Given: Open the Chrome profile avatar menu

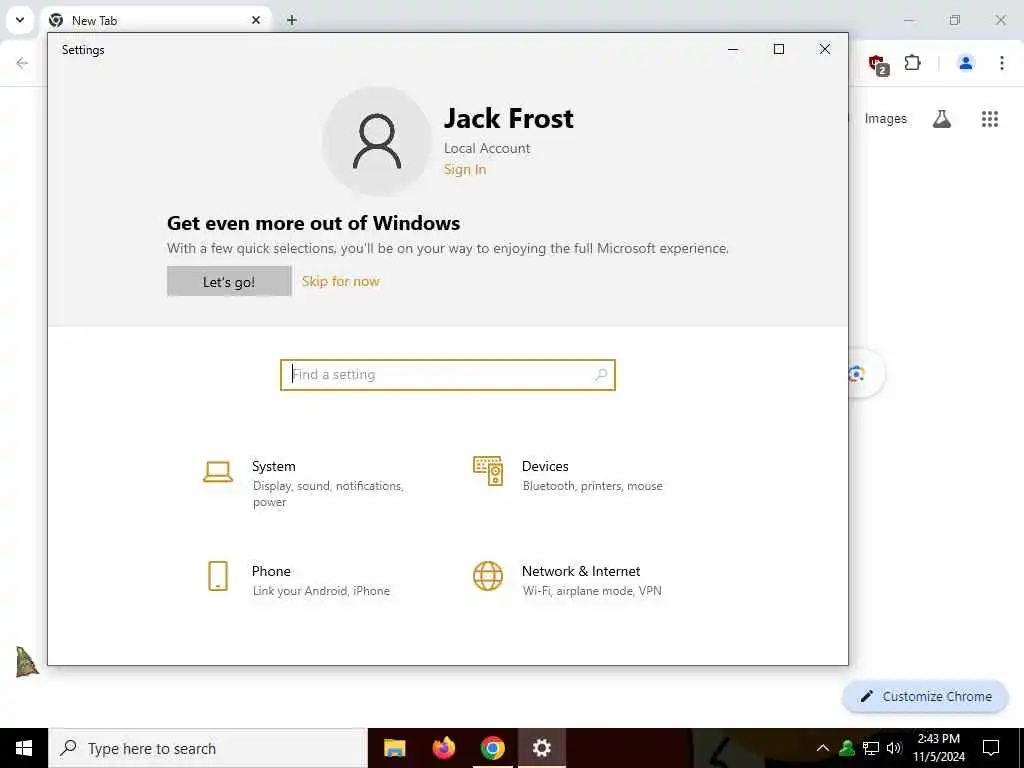Looking at the screenshot, I should coord(965,63).
